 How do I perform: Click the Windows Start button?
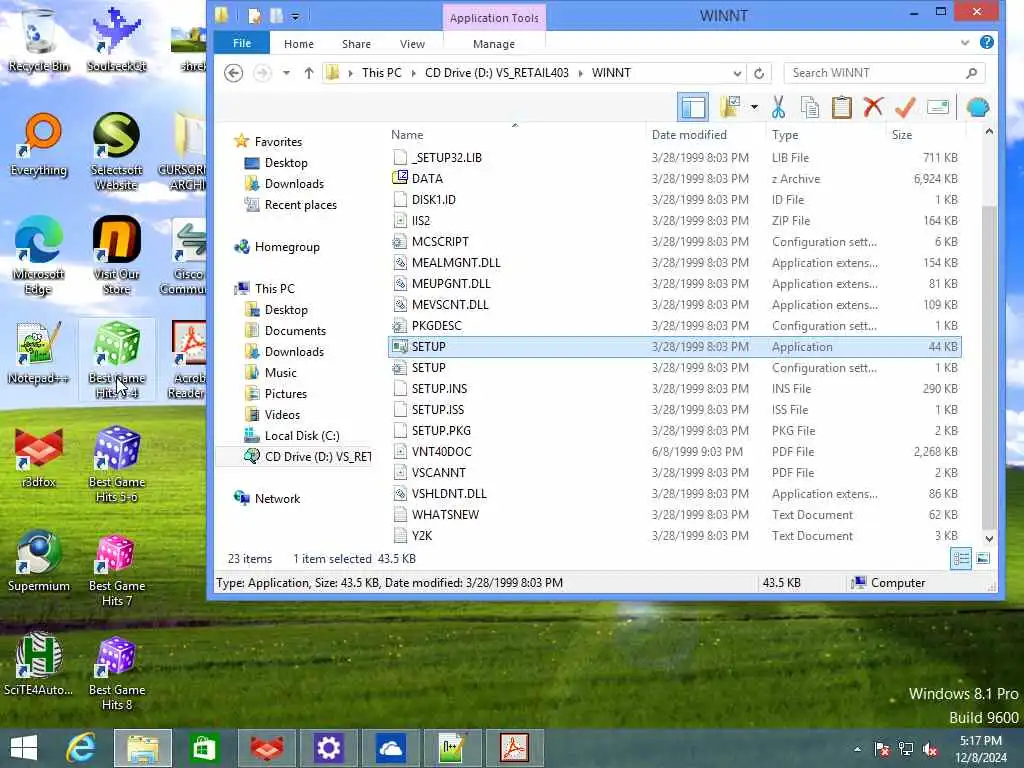coord(24,748)
